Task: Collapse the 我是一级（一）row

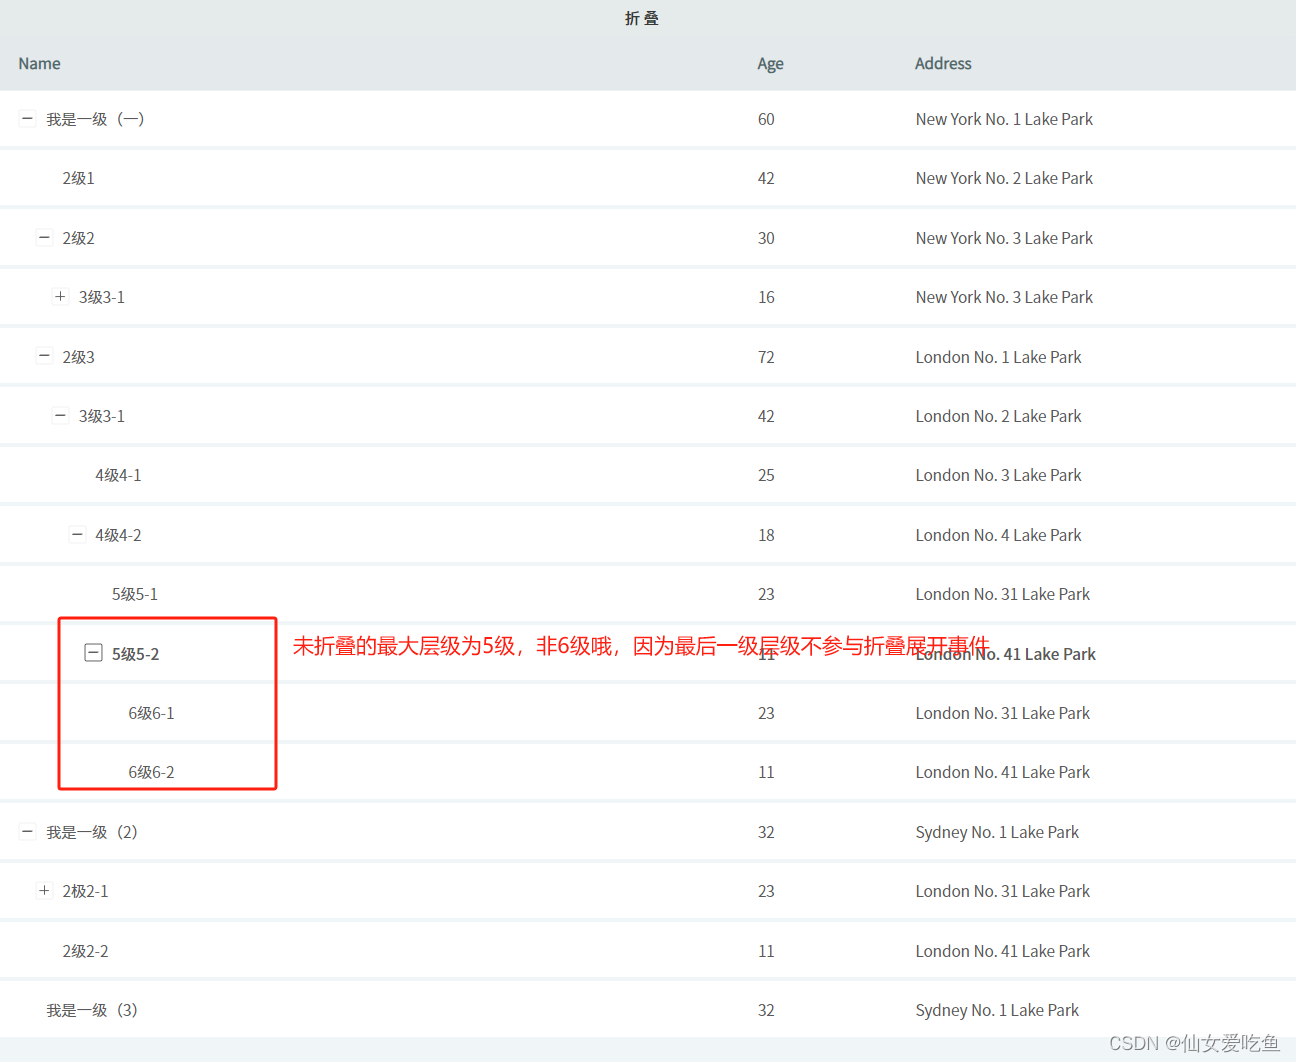Action: (27, 118)
